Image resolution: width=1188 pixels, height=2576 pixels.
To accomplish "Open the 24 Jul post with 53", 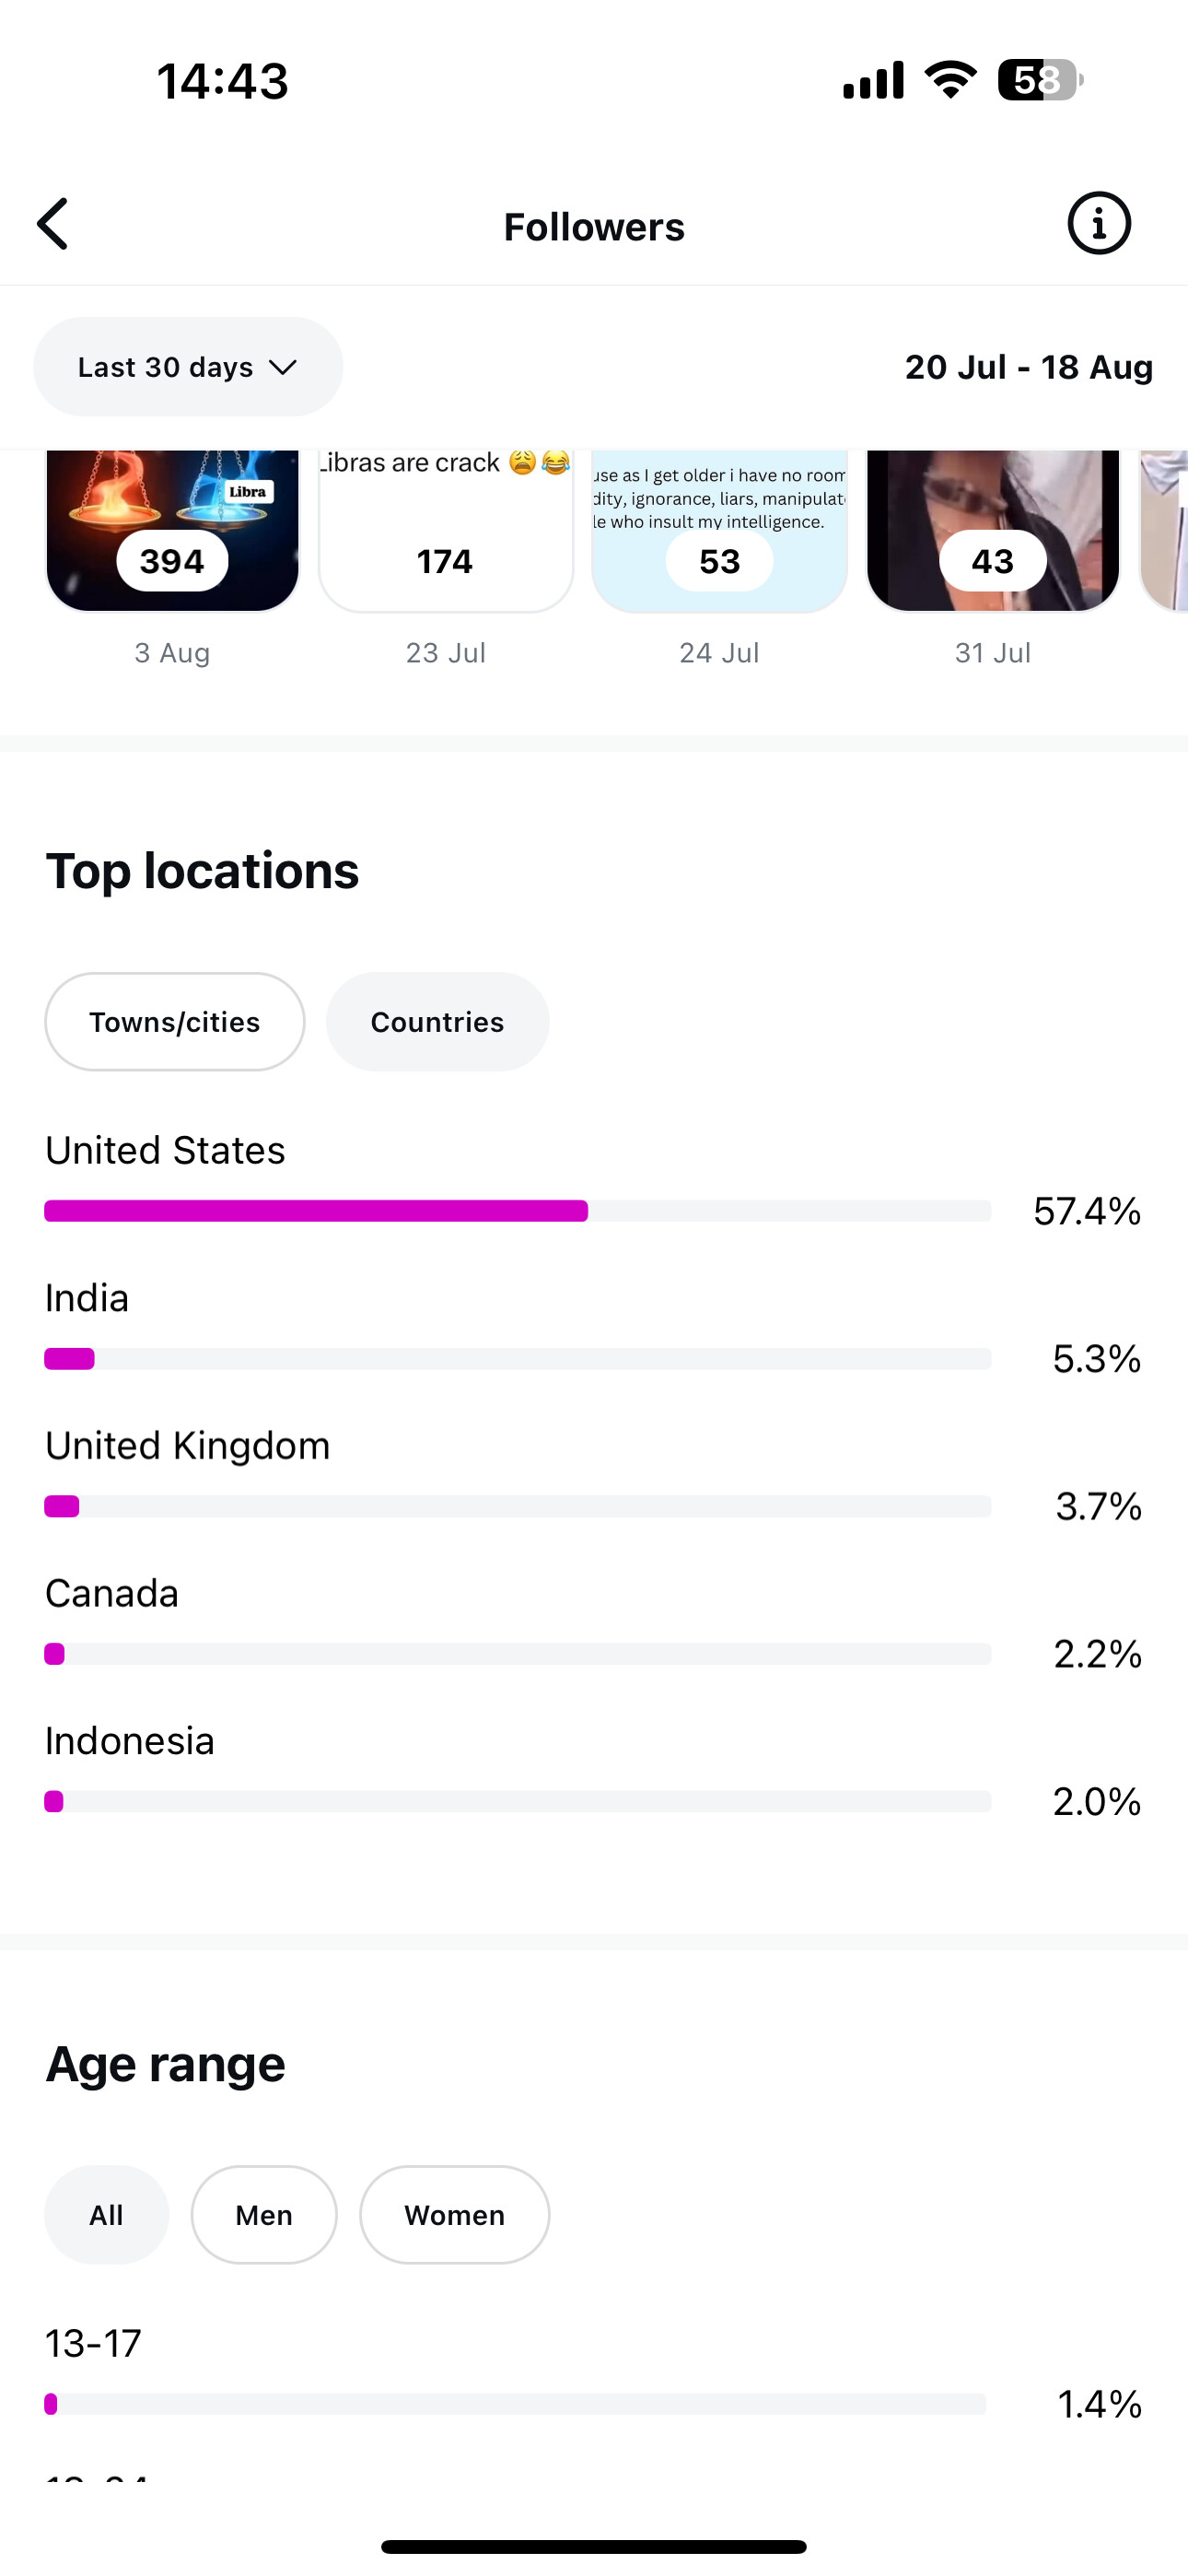I will click(719, 530).
